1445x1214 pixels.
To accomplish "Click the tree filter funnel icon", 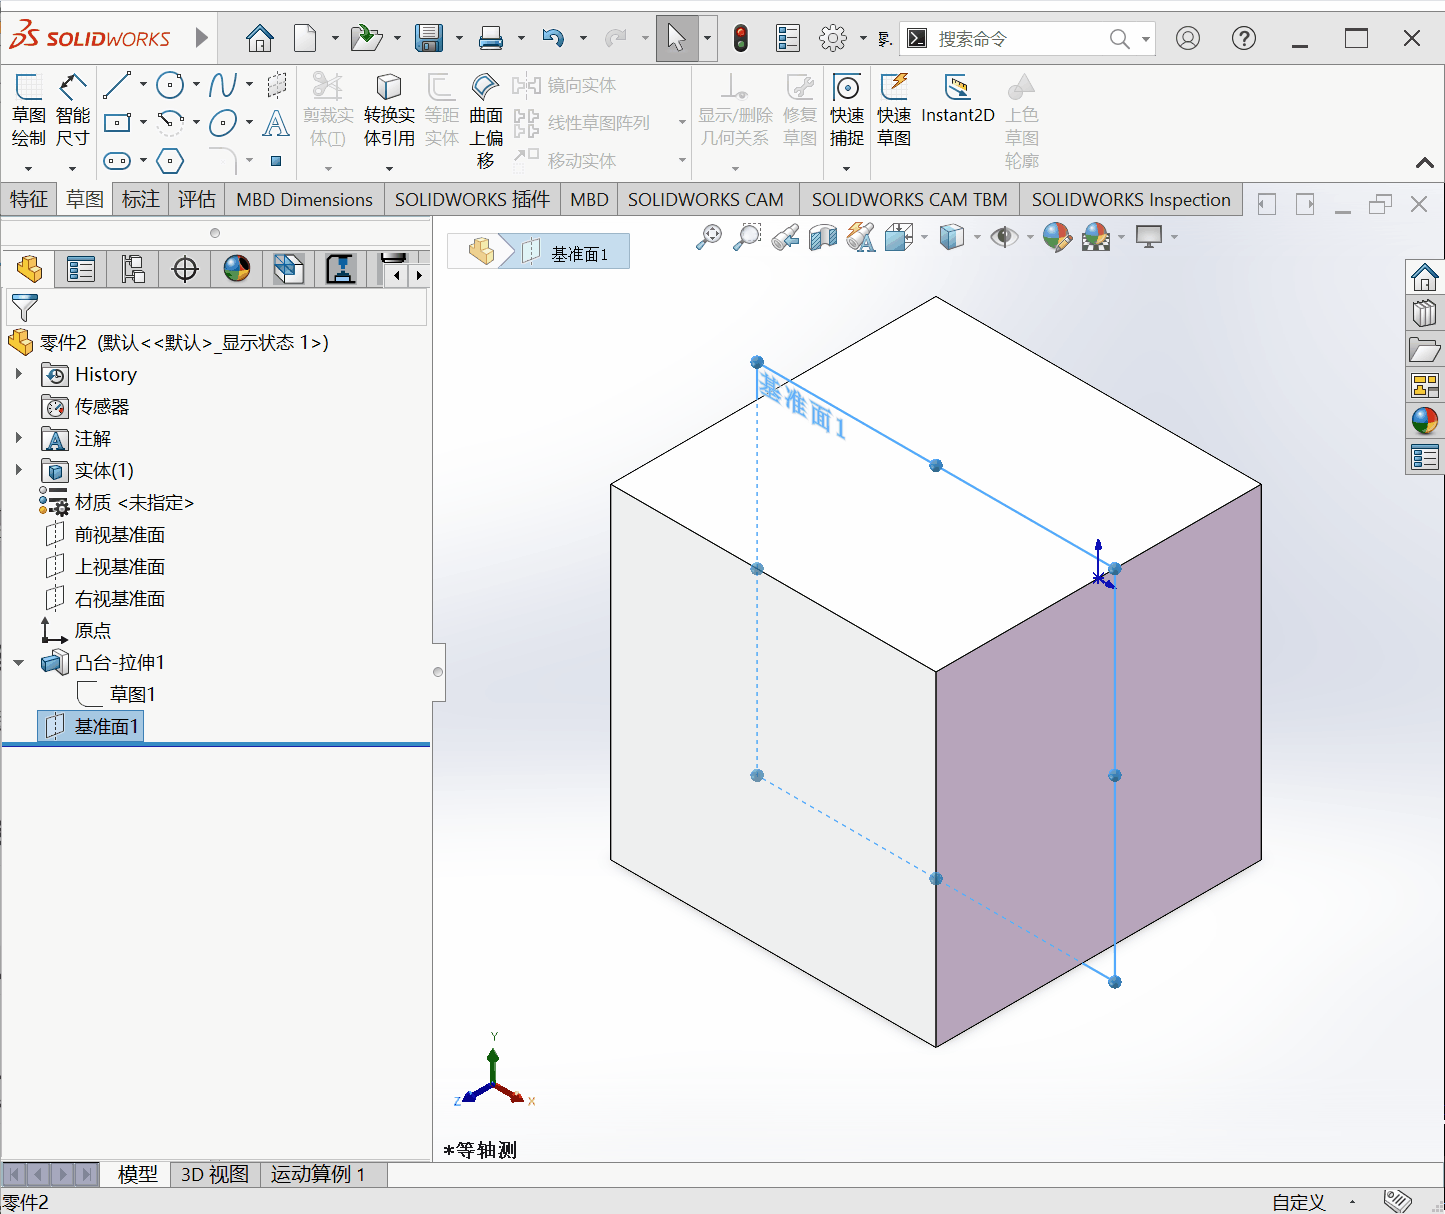I will (x=24, y=307).
